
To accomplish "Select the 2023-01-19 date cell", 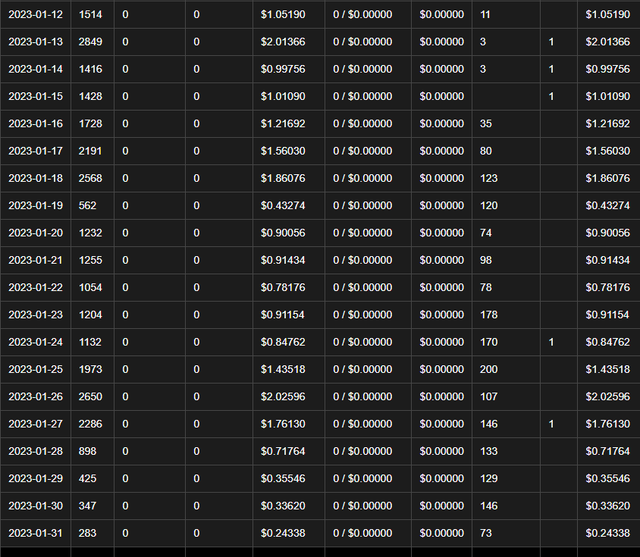I will point(35,206).
